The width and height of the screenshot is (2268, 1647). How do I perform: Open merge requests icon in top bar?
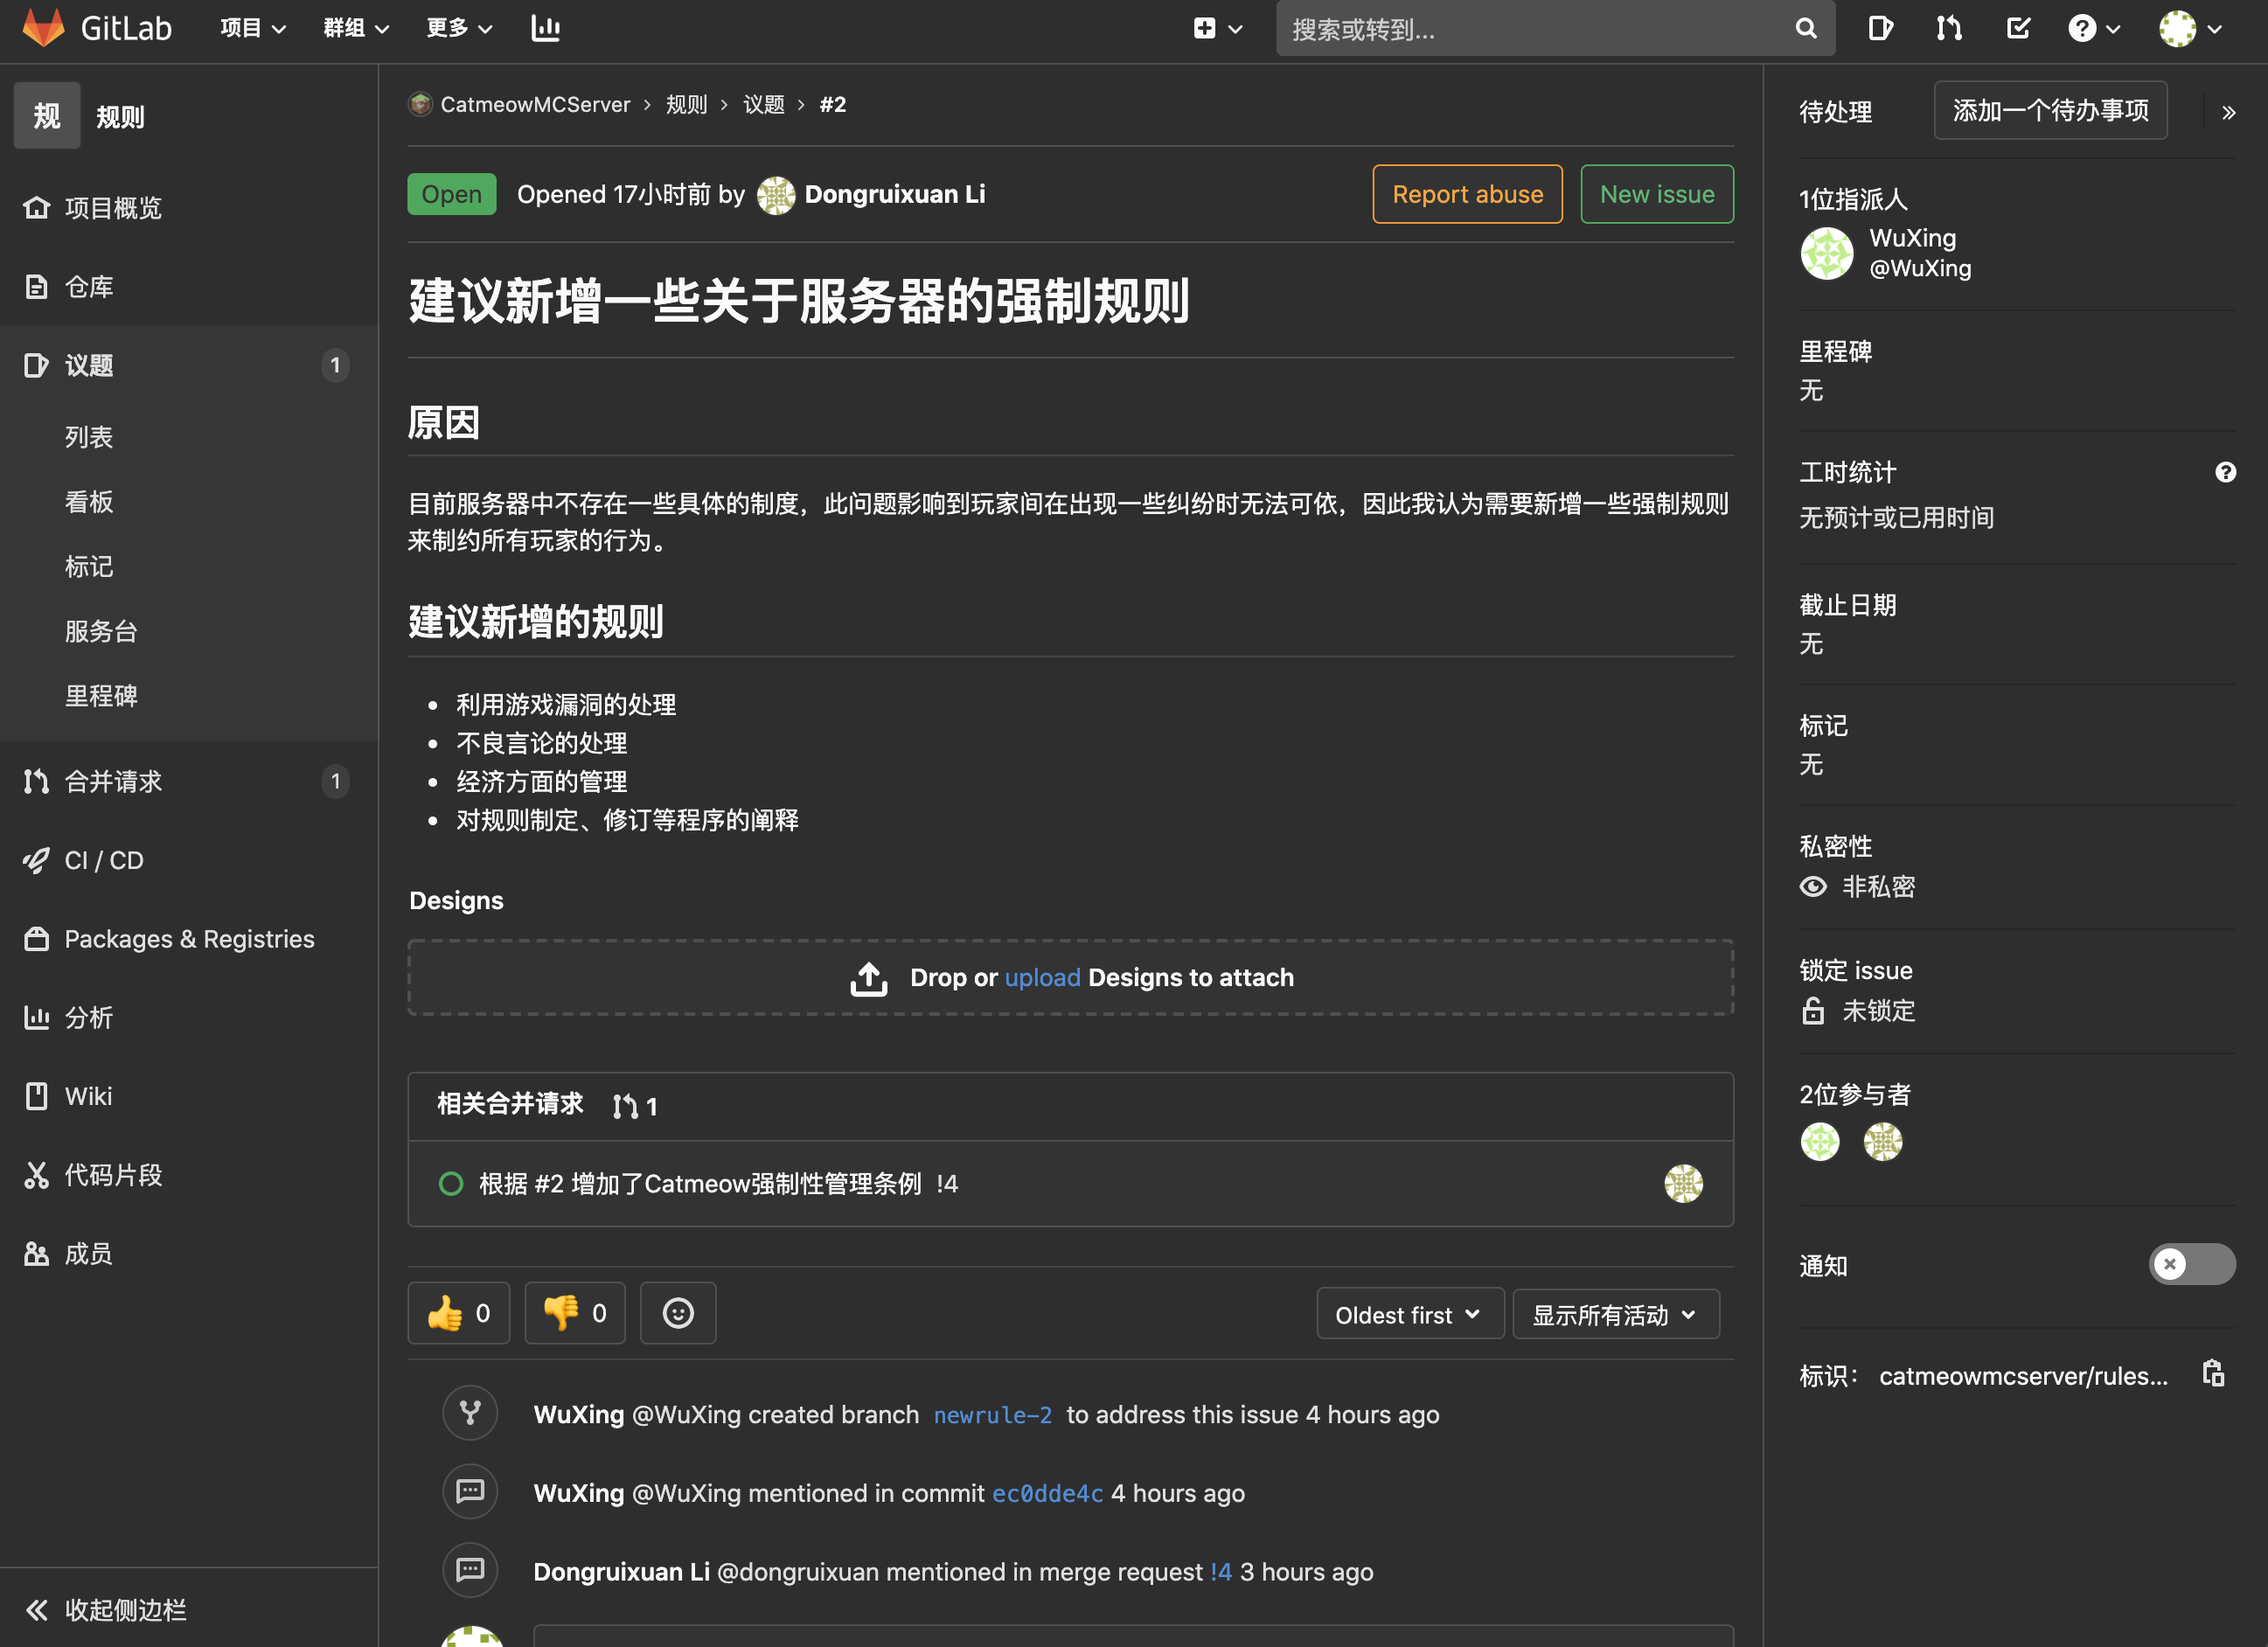pyautogui.click(x=1948, y=28)
